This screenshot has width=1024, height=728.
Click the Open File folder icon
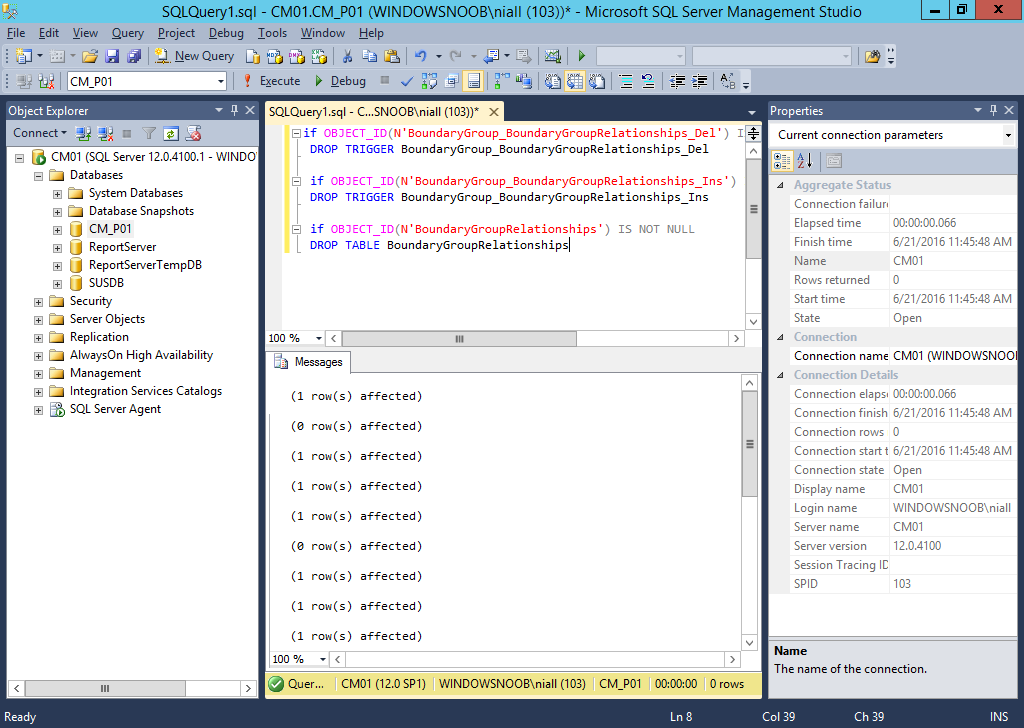point(90,57)
